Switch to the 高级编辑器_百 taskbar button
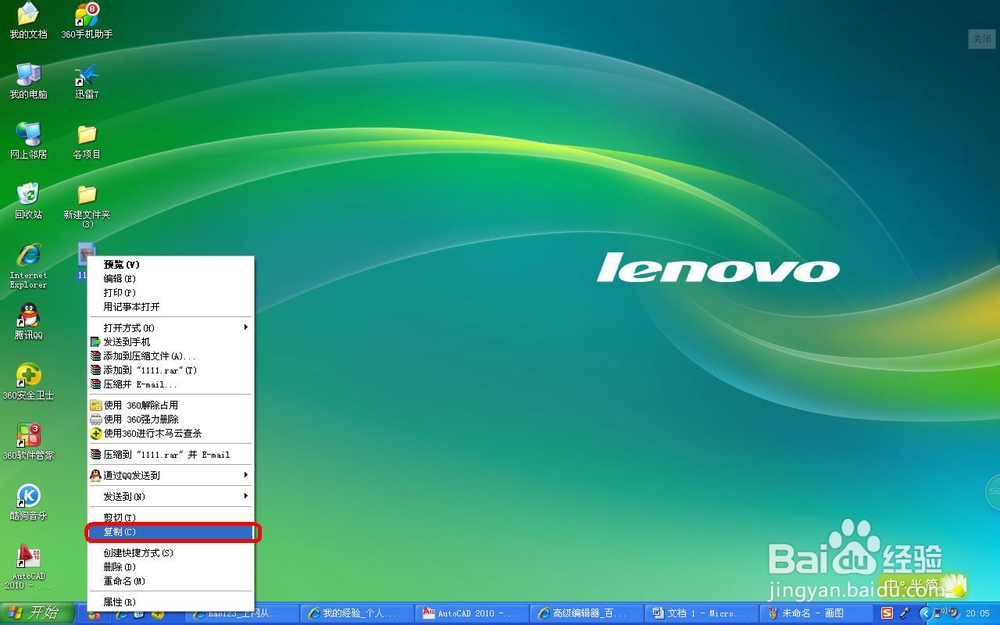 (586, 614)
